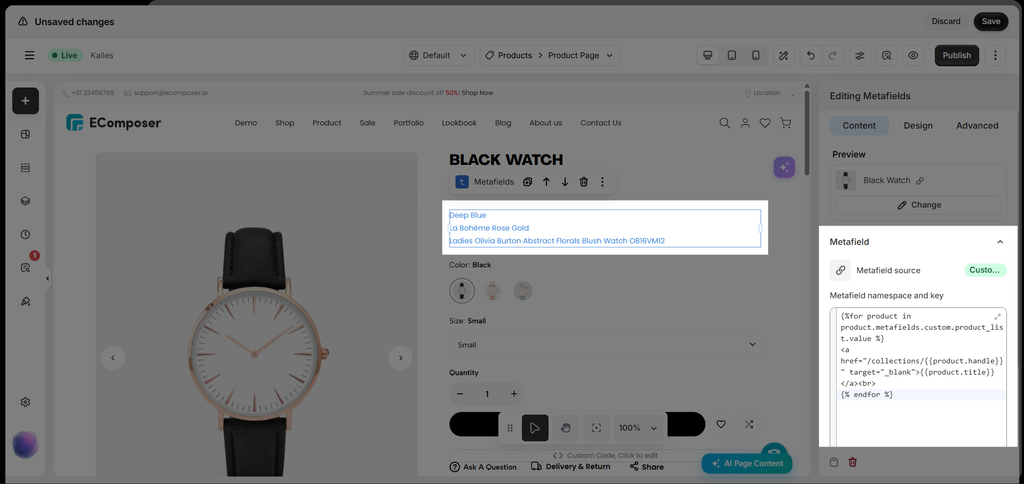The width and height of the screenshot is (1024, 484).
Task: Redo the last change
Action: pos(832,56)
